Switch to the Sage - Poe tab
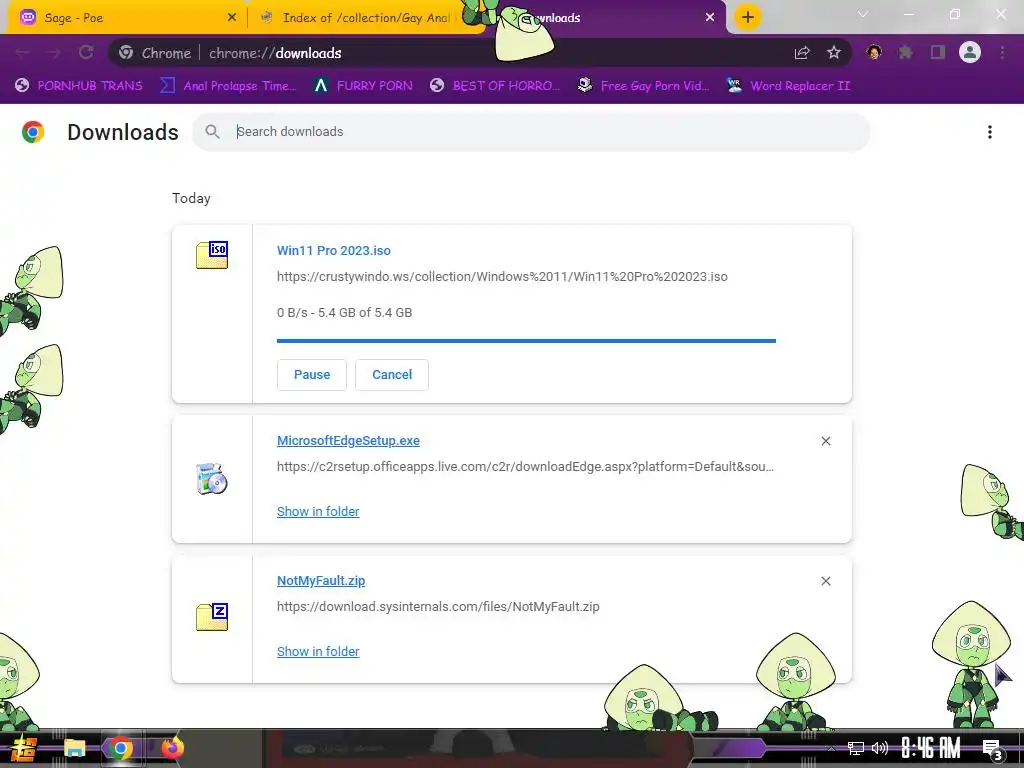The height and width of the screenshot is (768, 1024). pyautogui.click(x=127, y=18)
